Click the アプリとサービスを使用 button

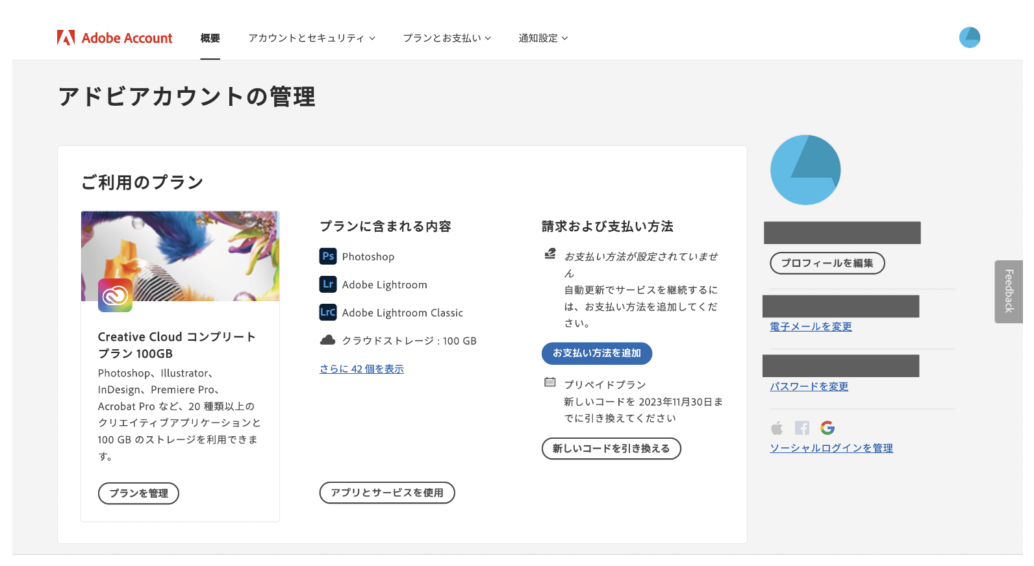click(387, 493)
